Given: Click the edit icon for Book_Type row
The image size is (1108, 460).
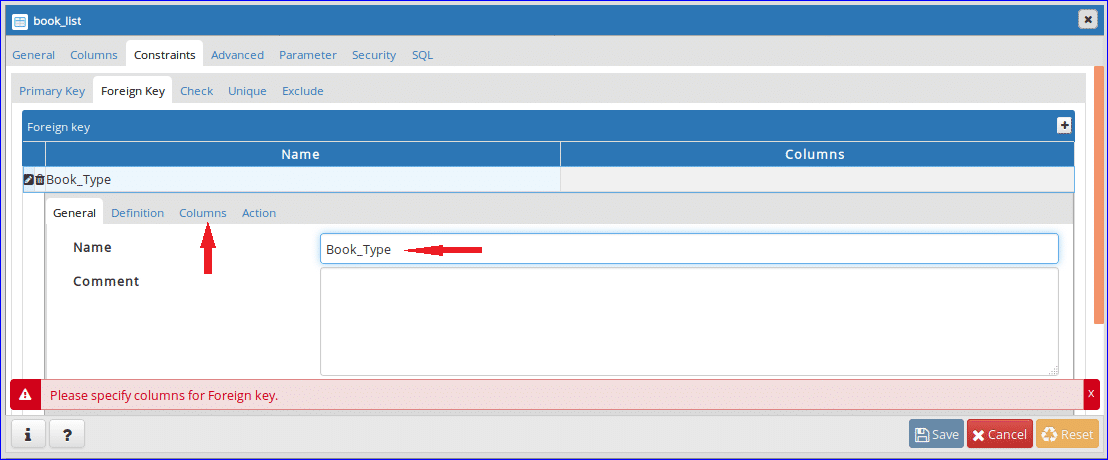Looking at the screenshot, I should click(x=28, y=179).
